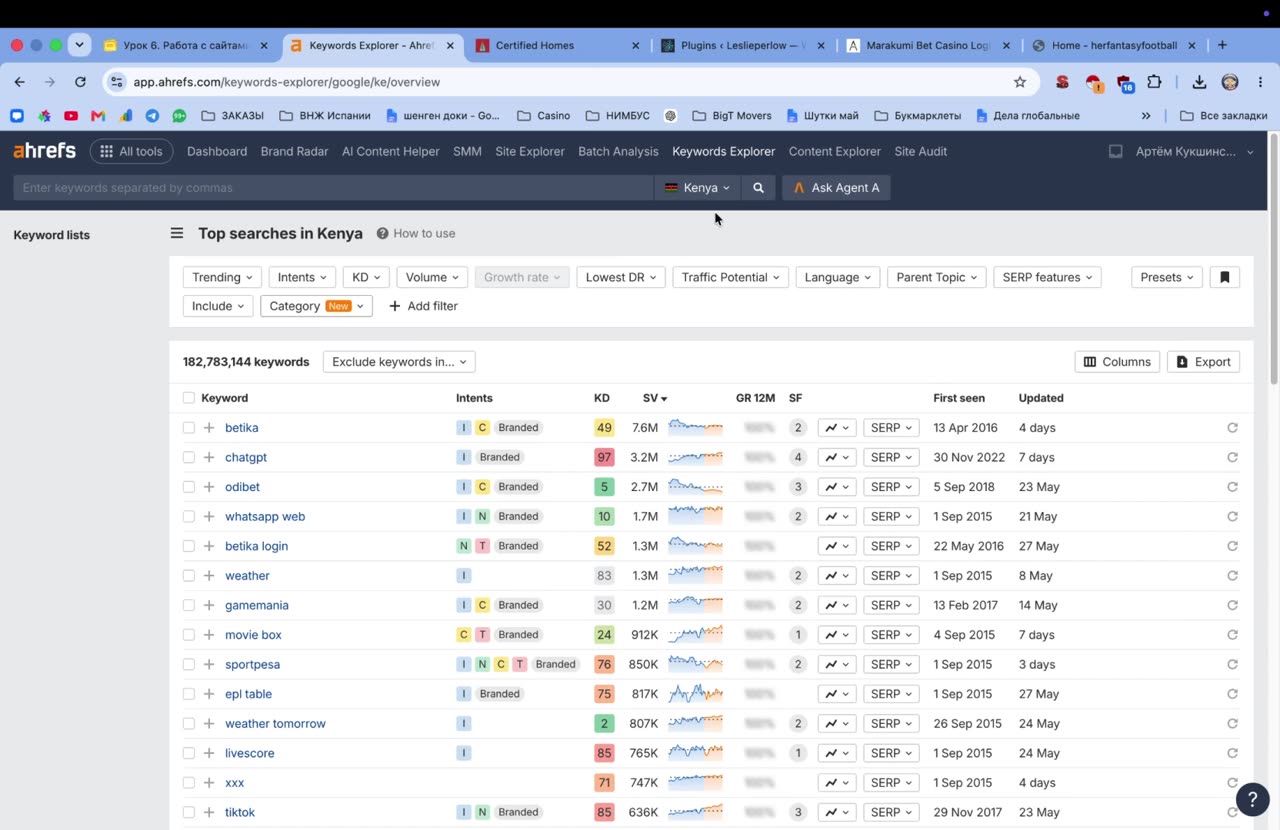The image size is (1280, 830).
Task: Click the keyword search magnifier button
Action: coord(759,188)
